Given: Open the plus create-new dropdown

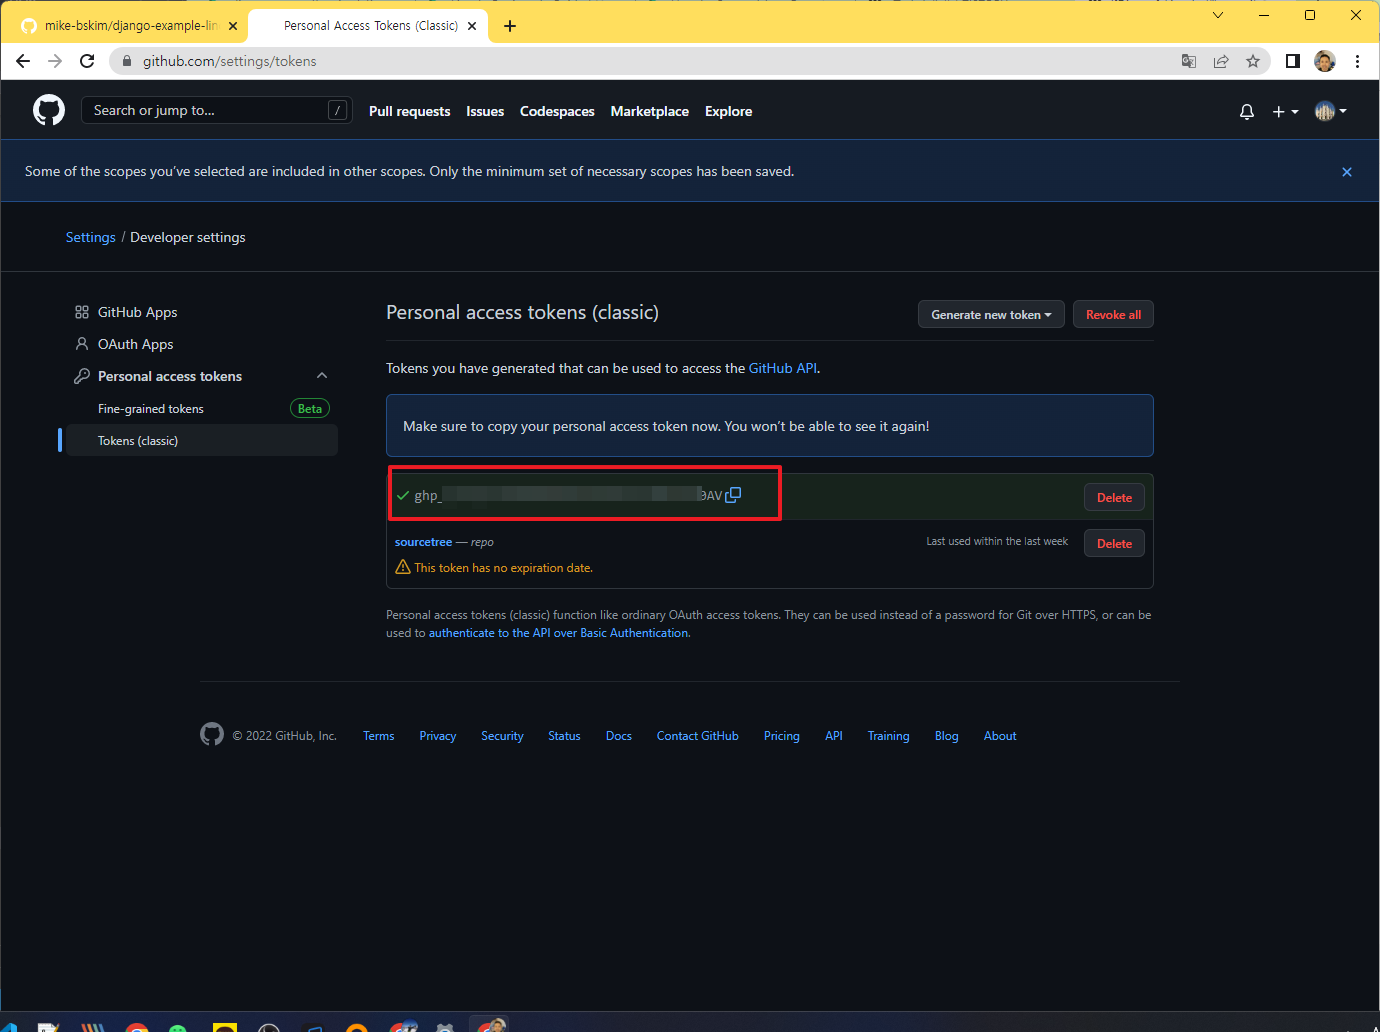Looking at the screenshot, I should pos(1285,112).
